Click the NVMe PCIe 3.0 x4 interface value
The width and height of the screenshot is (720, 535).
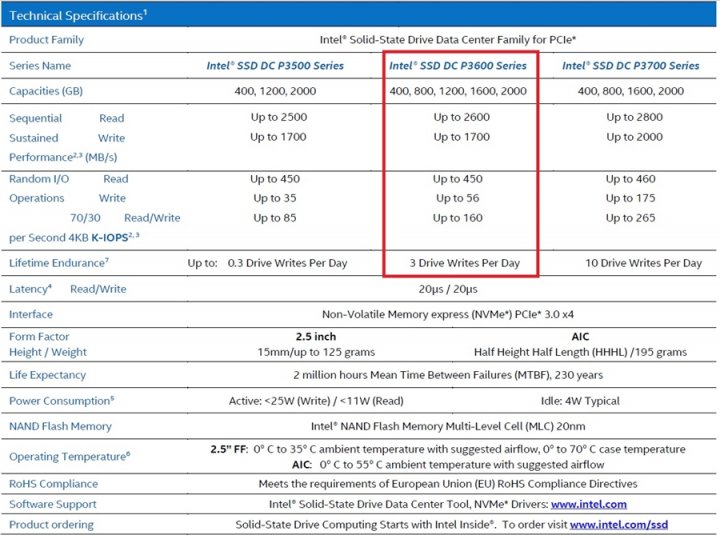click(x=448, y=315)
